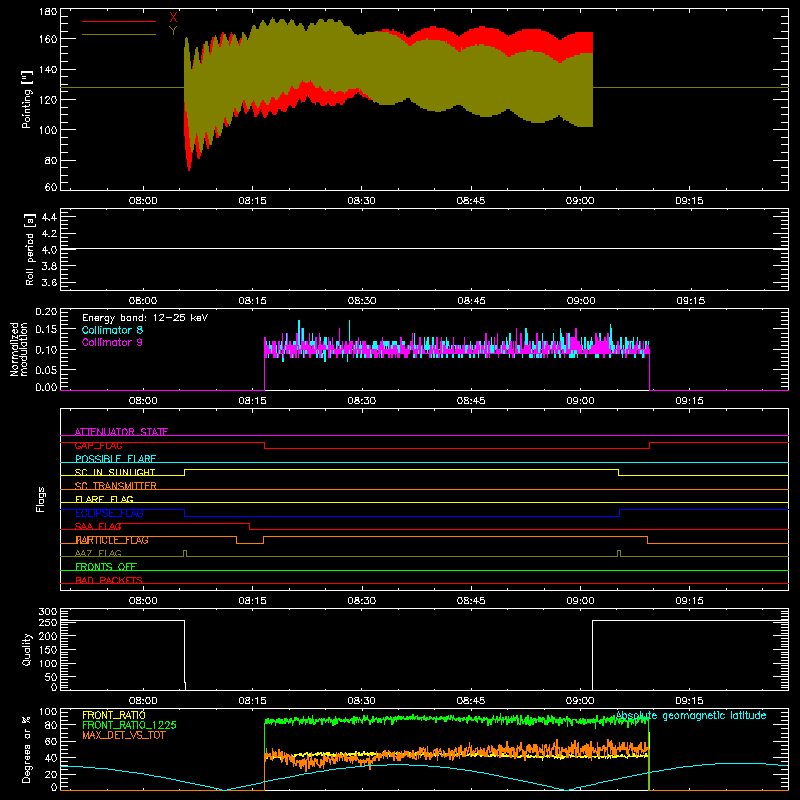Click the 08:30 tick label under Roll period plot
Screen dimensions: 800x800
pos(362,301)
